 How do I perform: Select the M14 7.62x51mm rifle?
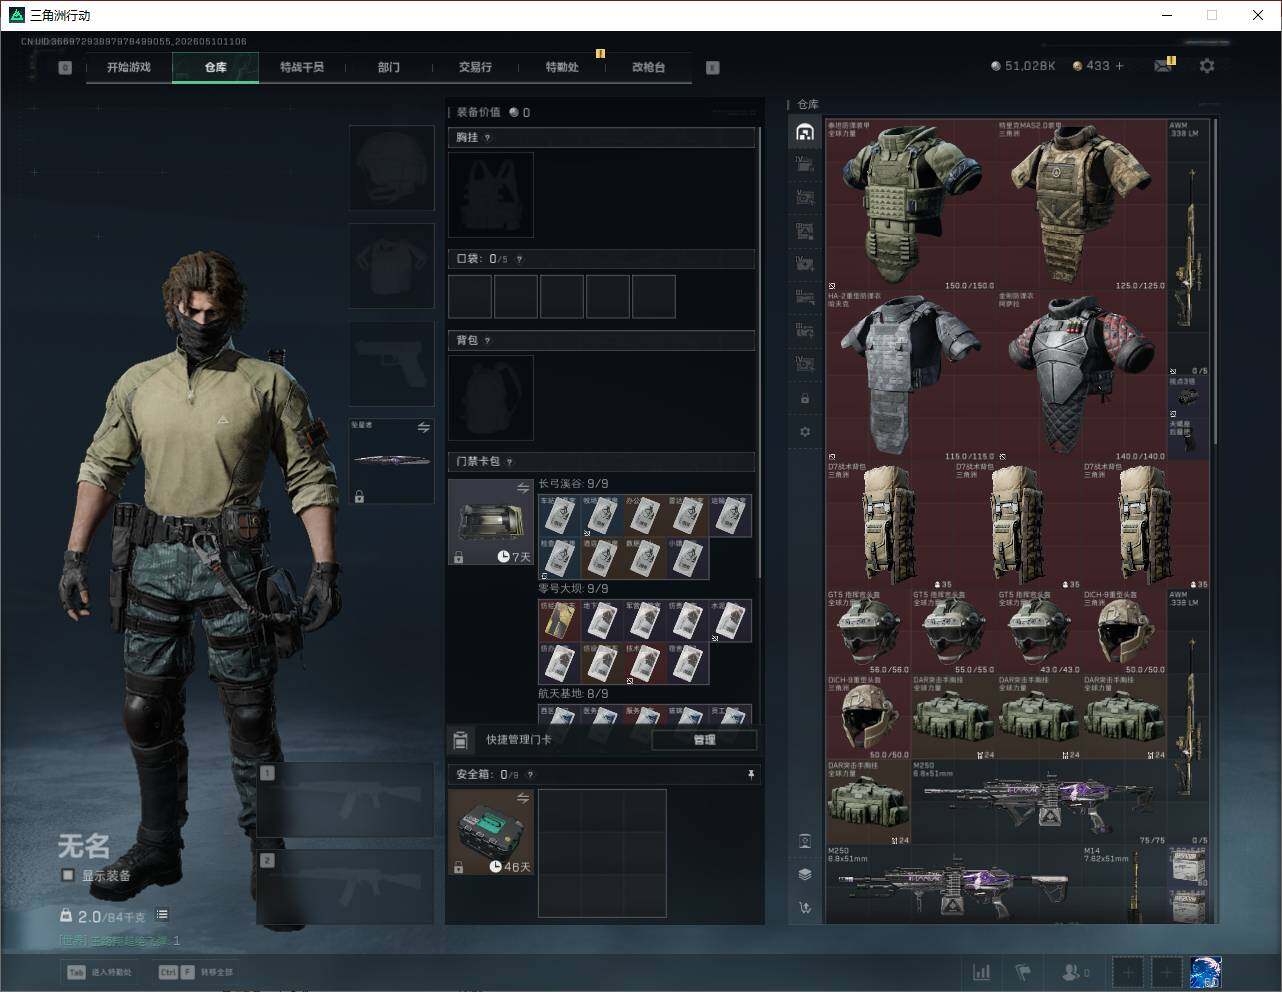click(x=1125, y=884)
